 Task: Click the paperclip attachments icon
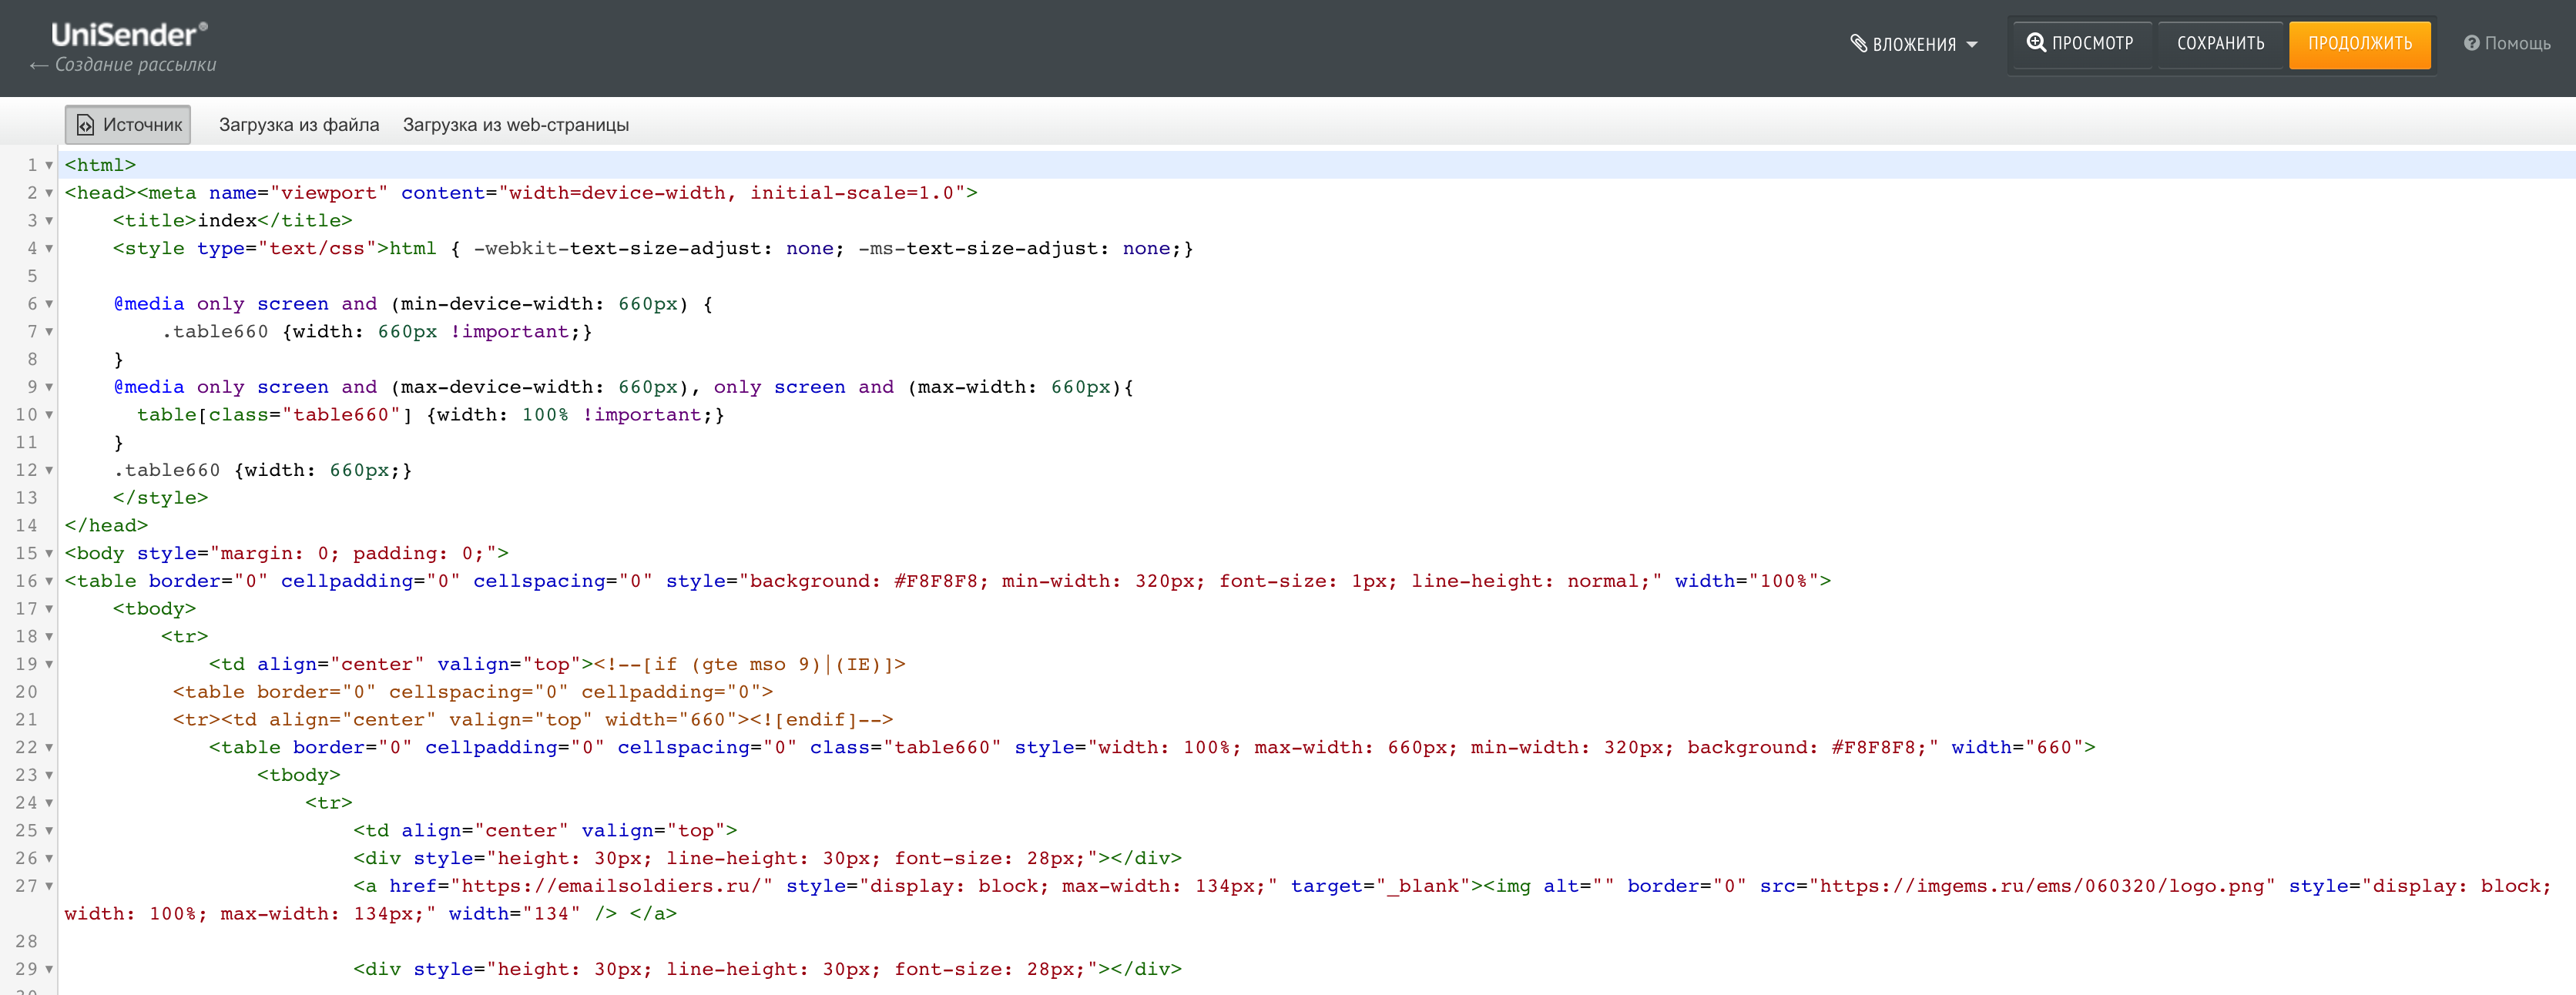point(1858,43)
